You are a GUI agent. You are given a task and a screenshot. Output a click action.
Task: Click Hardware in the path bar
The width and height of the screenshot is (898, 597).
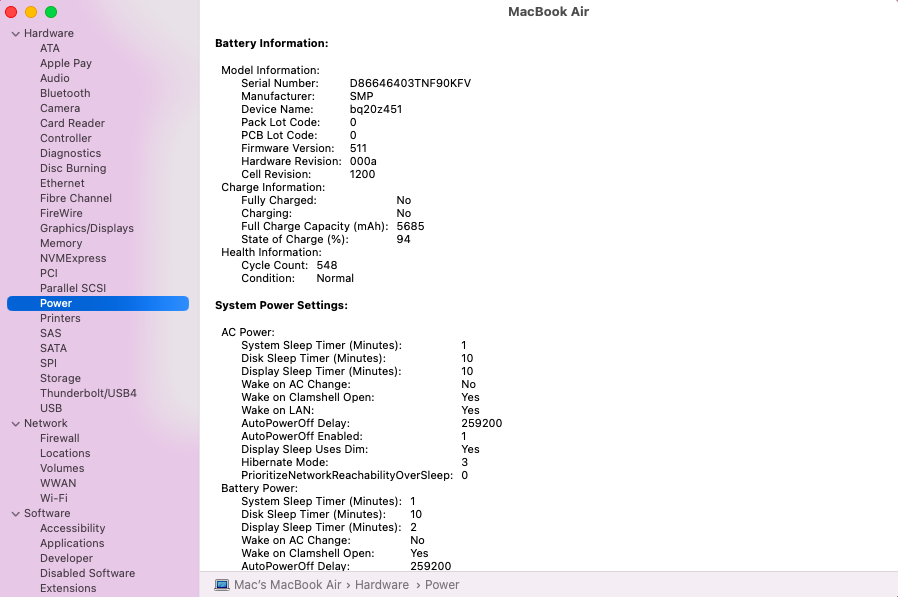coord(382,585)
